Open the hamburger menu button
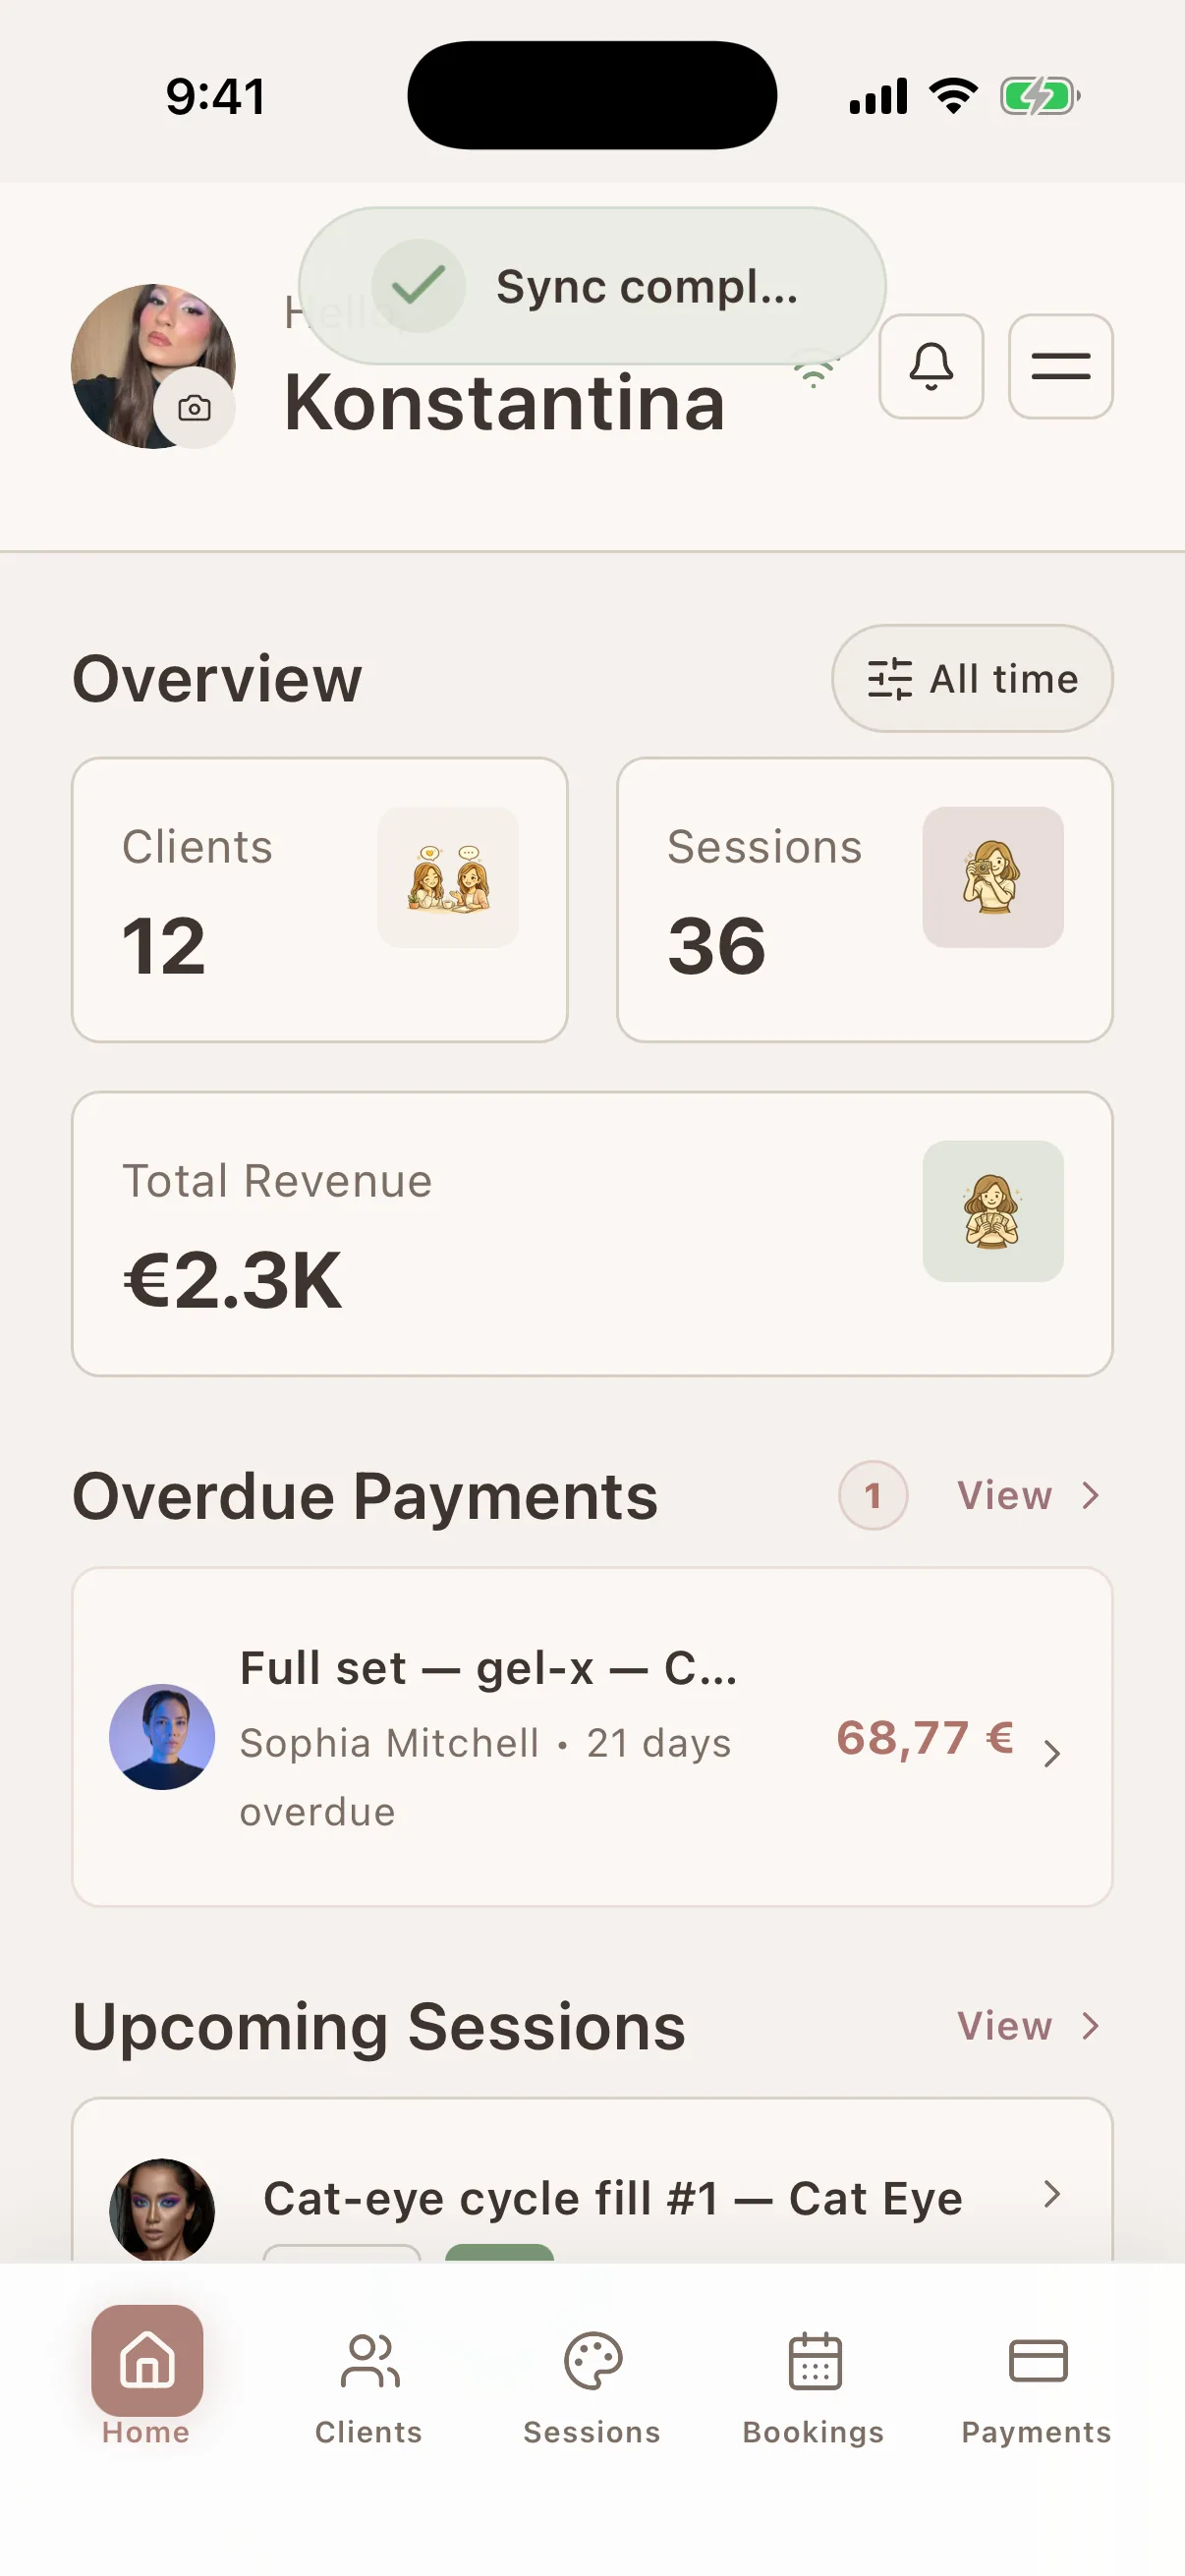Viewport: 1185px width, 2576px height. click(1060, 366)
